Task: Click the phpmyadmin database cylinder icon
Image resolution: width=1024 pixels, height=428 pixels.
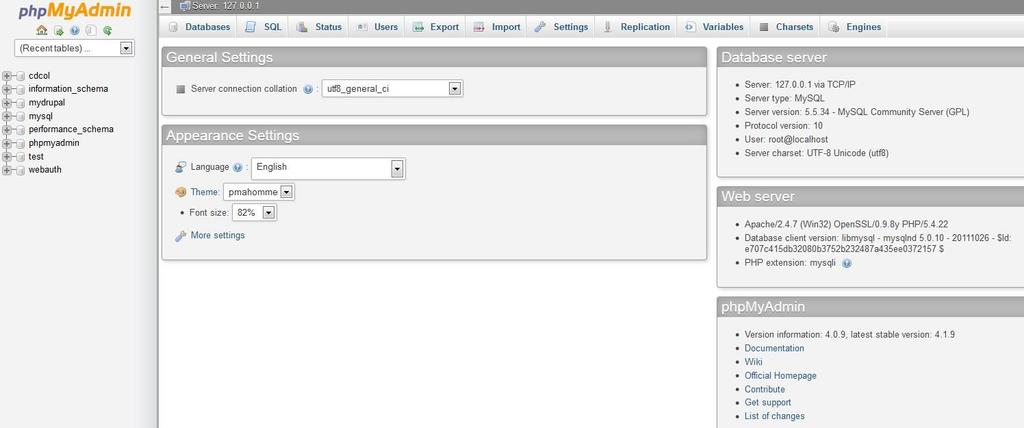Action: pos(21,143)
